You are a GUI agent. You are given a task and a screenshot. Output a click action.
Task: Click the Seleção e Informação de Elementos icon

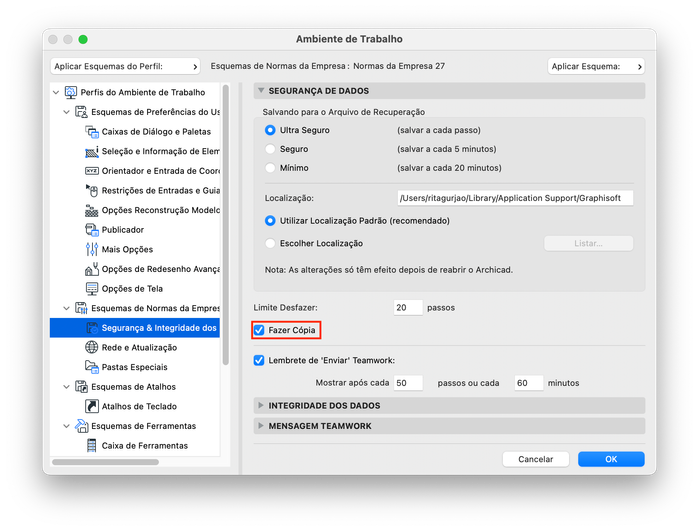92,151
